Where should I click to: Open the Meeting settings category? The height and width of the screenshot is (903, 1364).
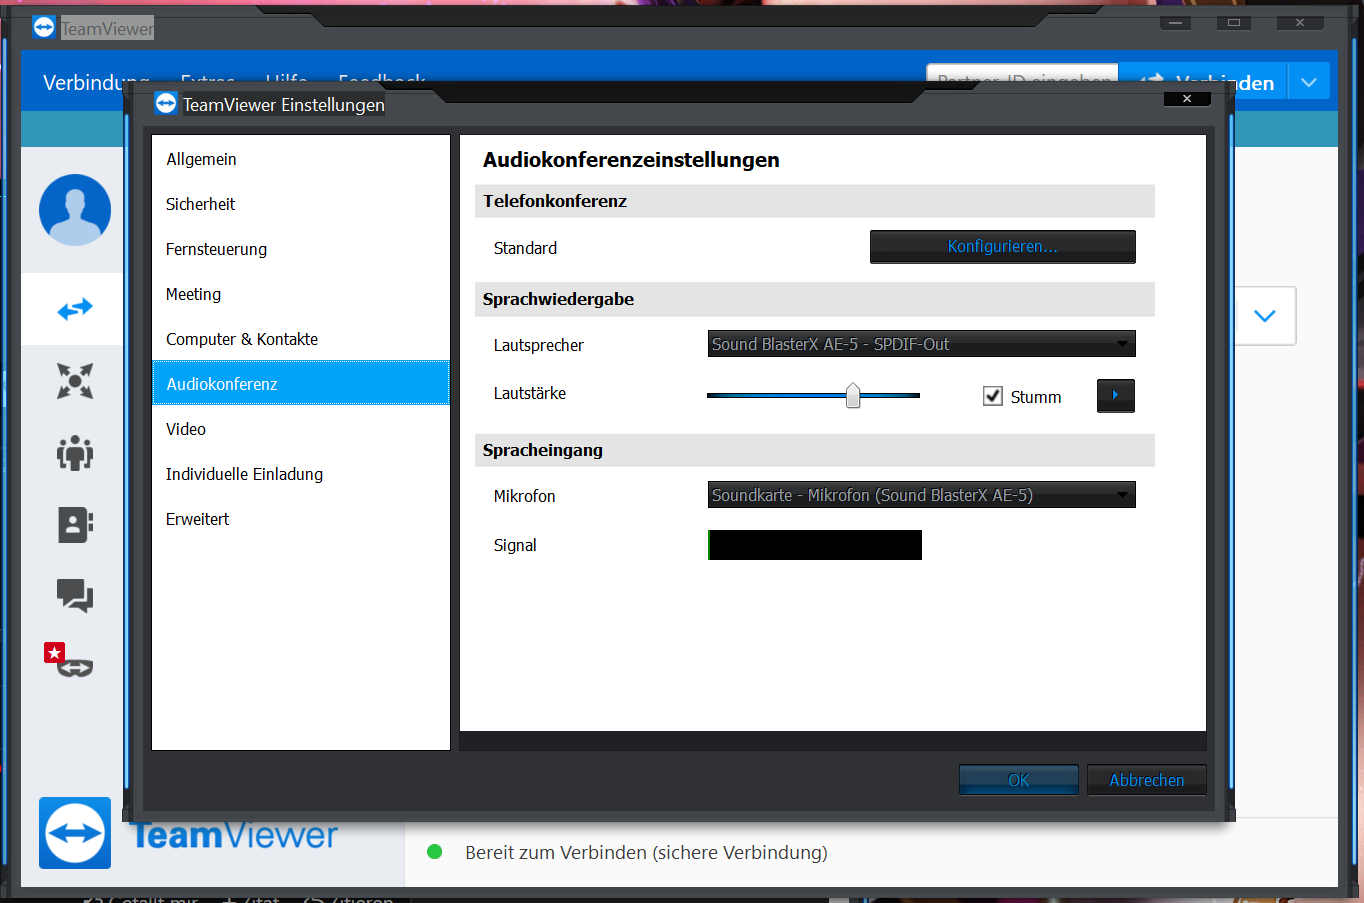click(300, 294)
